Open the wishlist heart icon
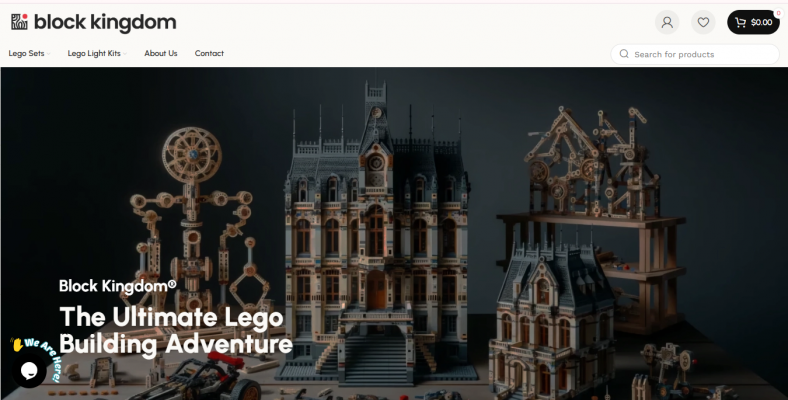Image resolution: width=788 pixels, height=400 pixels. [703, 22]
